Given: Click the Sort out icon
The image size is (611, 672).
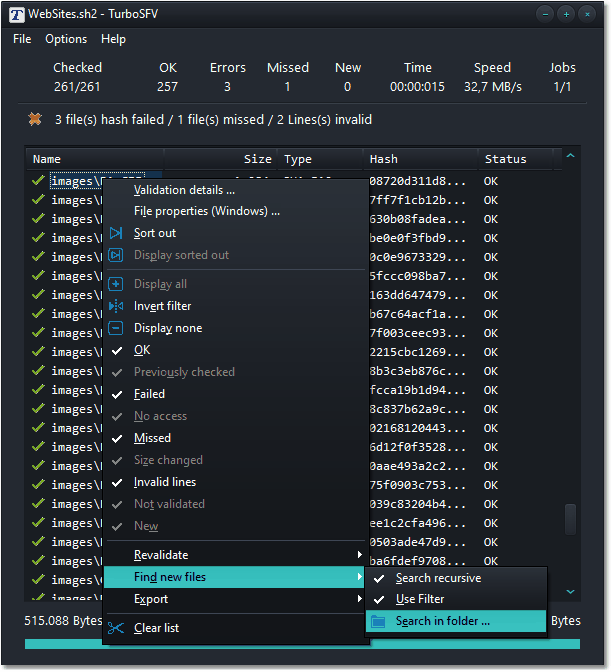Looking at the screenshot, I should coord(116,233).
